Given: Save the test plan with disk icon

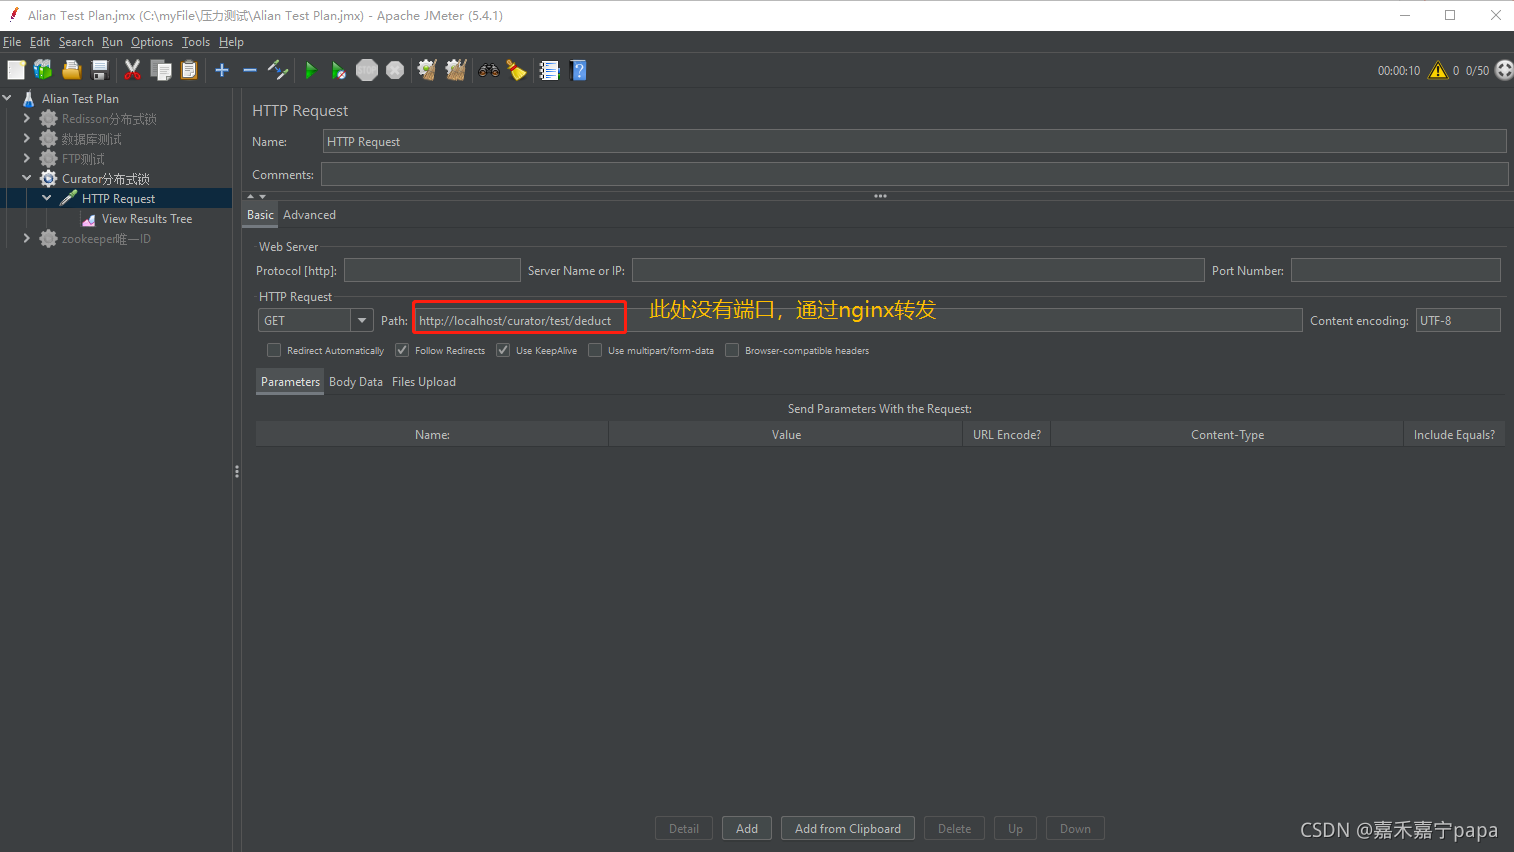Looking at the screenshot, I should click(100, 70).
